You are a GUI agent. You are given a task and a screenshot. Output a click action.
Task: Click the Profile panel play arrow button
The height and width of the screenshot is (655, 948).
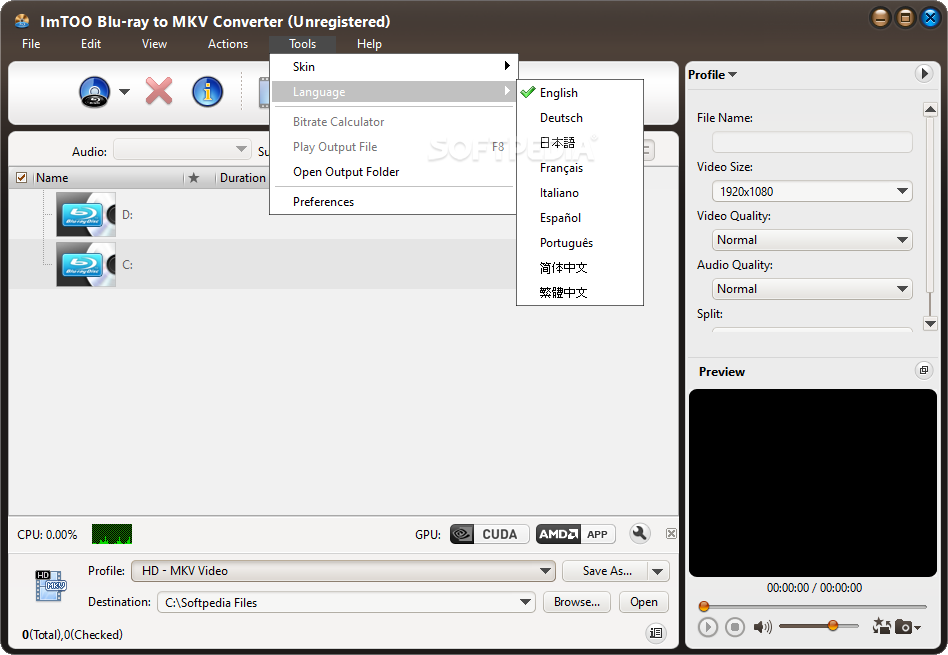pos(923,74)
